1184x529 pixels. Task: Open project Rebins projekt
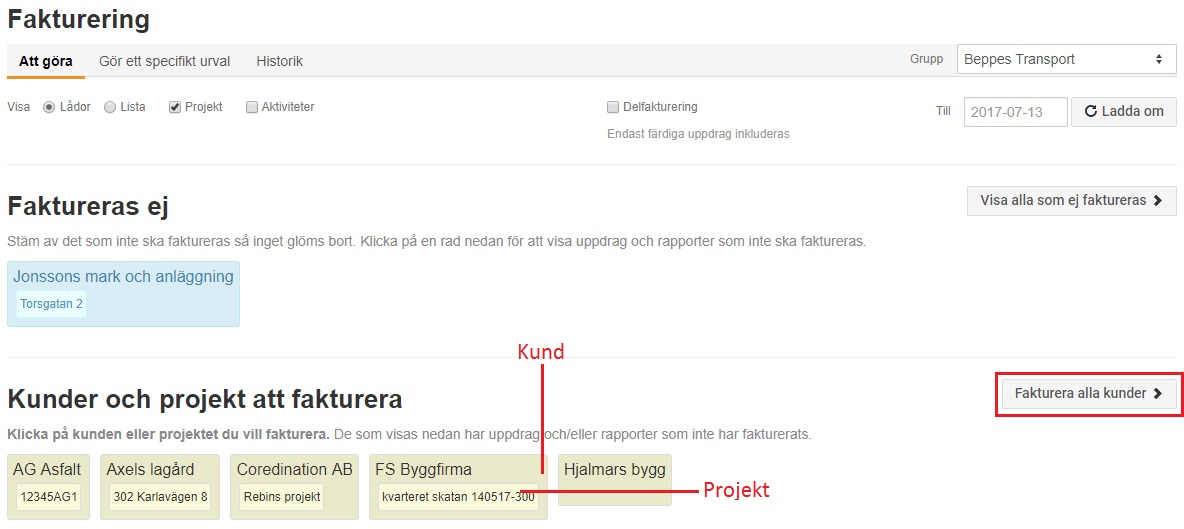[x=282, y=497]
